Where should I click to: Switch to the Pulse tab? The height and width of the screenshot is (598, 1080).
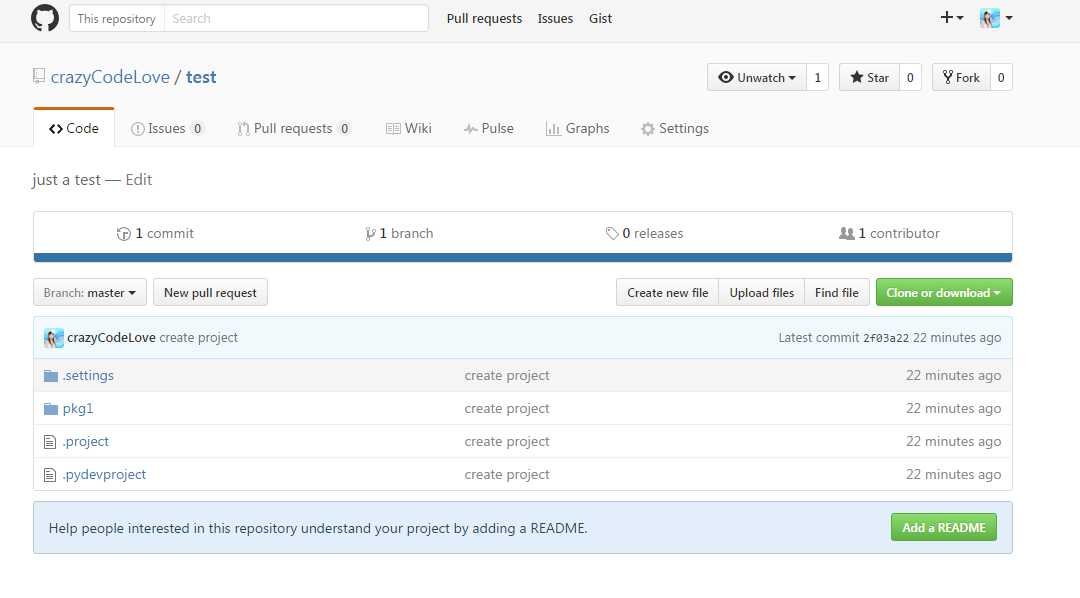(488, 128)
